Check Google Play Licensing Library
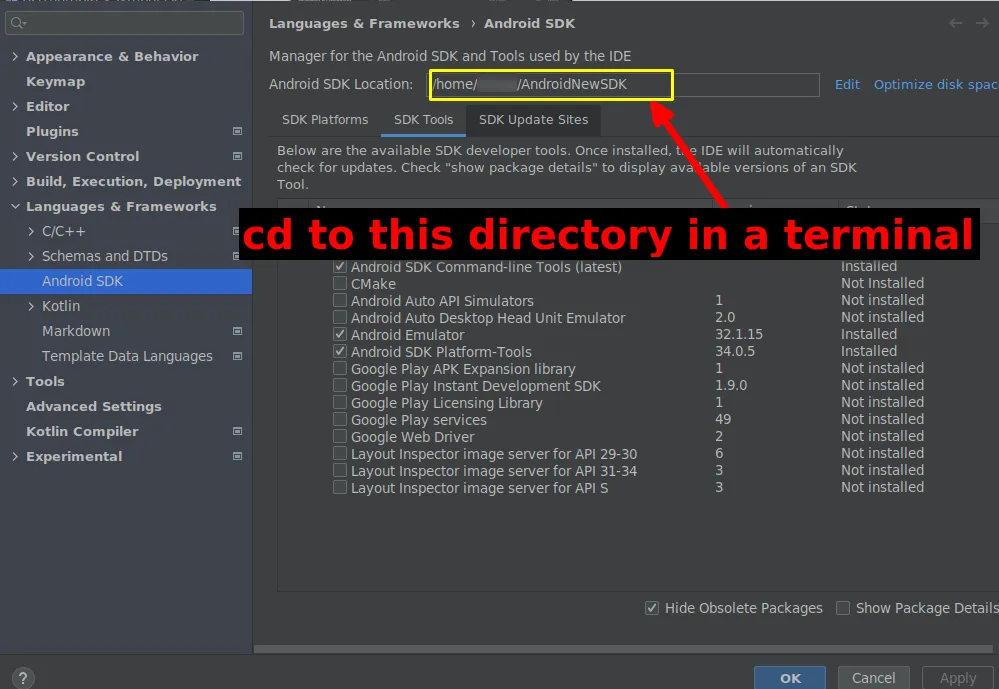 (340, 402)
